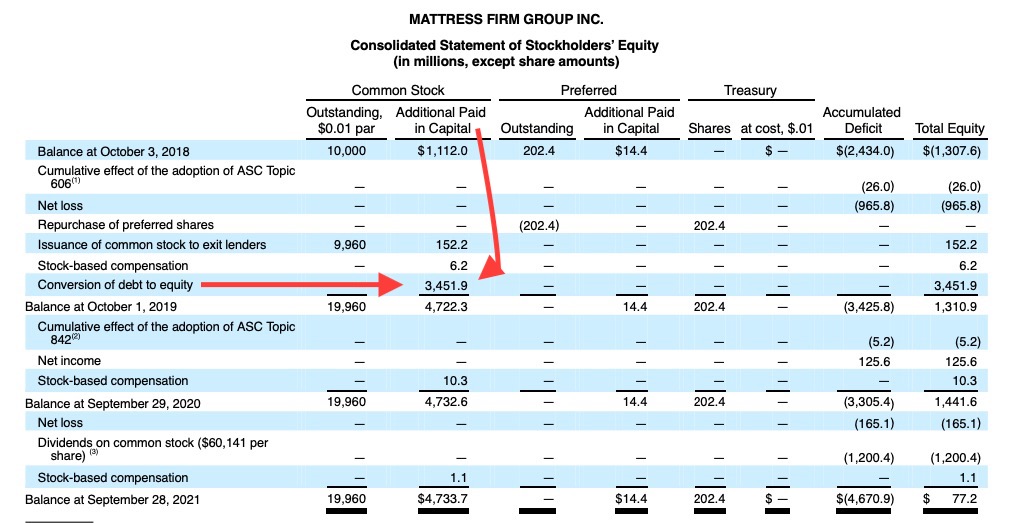Select 'Consolidated Statement of Stockholders' Equity' heading
The height and width of the screenshot is (523, 1011).
point(504,46)
